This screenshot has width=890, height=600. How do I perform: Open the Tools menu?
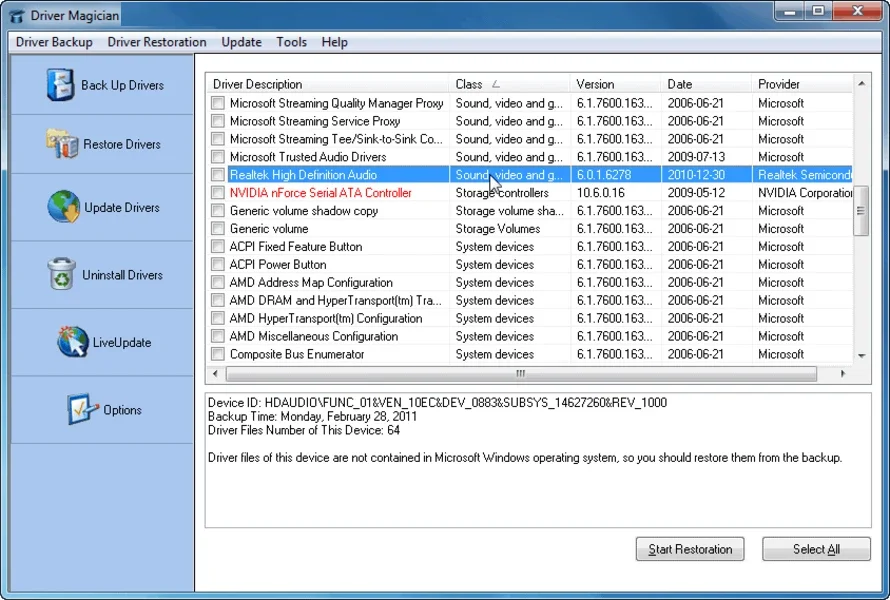292,42
